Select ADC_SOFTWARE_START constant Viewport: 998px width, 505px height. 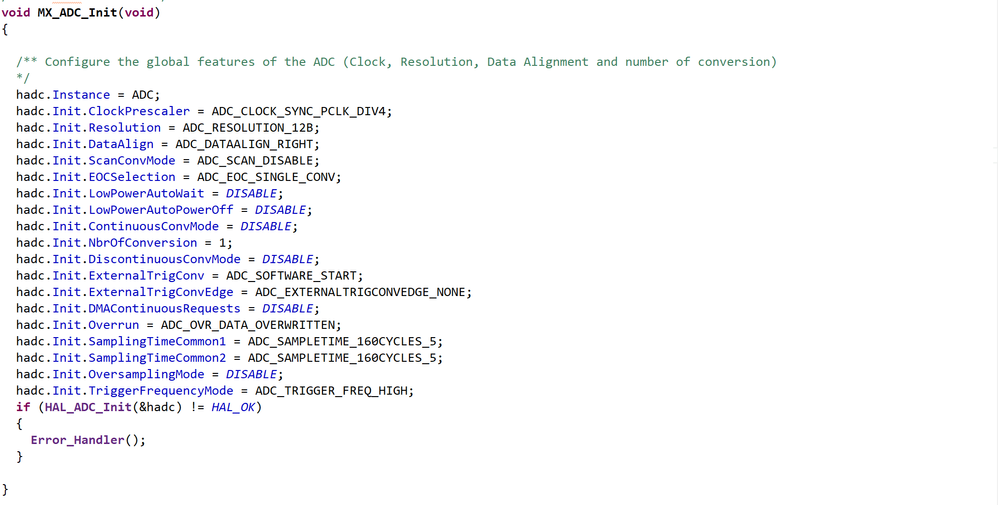pos(291,276)
